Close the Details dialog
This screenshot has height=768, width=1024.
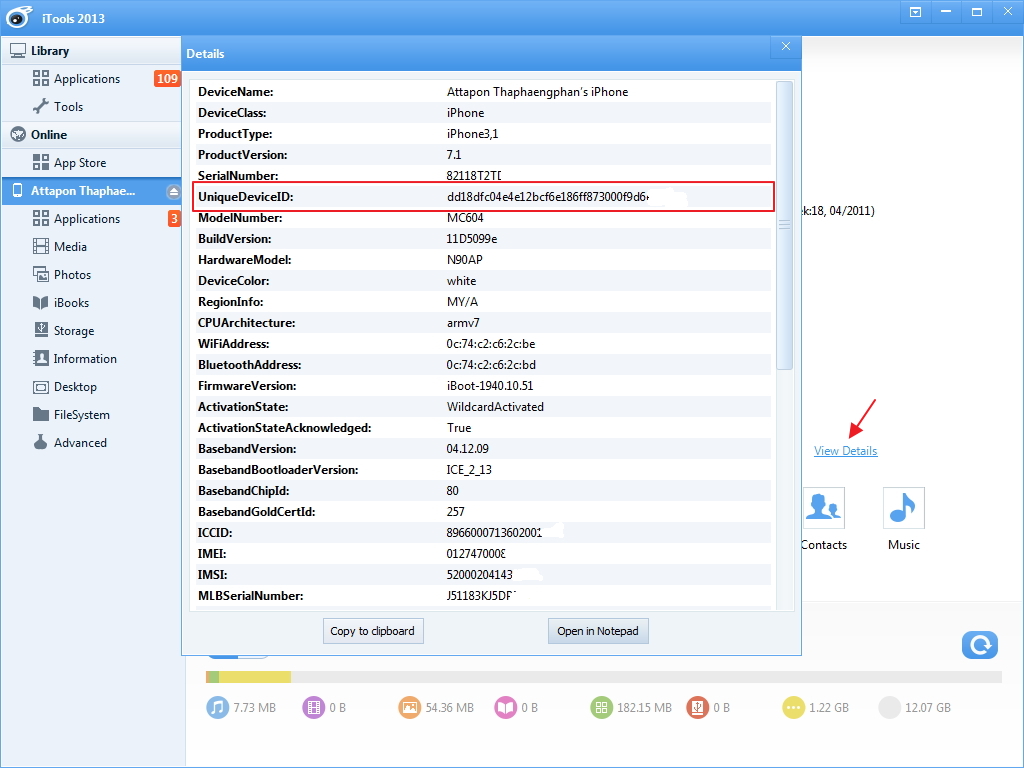point(786,46)
